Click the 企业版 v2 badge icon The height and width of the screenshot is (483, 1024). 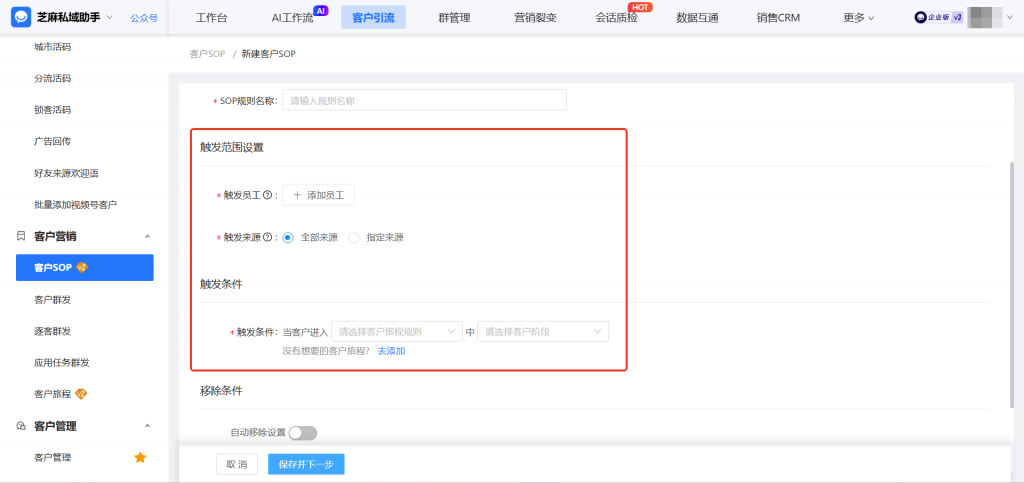(x=938, y=18)
